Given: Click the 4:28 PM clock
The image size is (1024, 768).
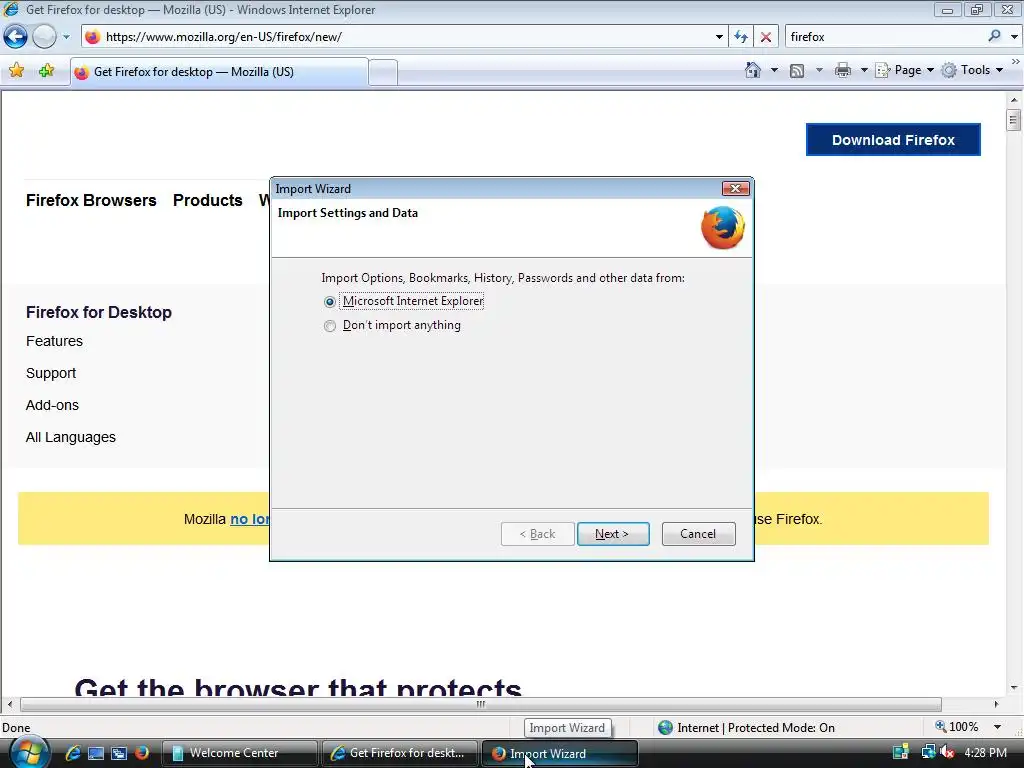Looking at the screenshot, I should (985, 752).
